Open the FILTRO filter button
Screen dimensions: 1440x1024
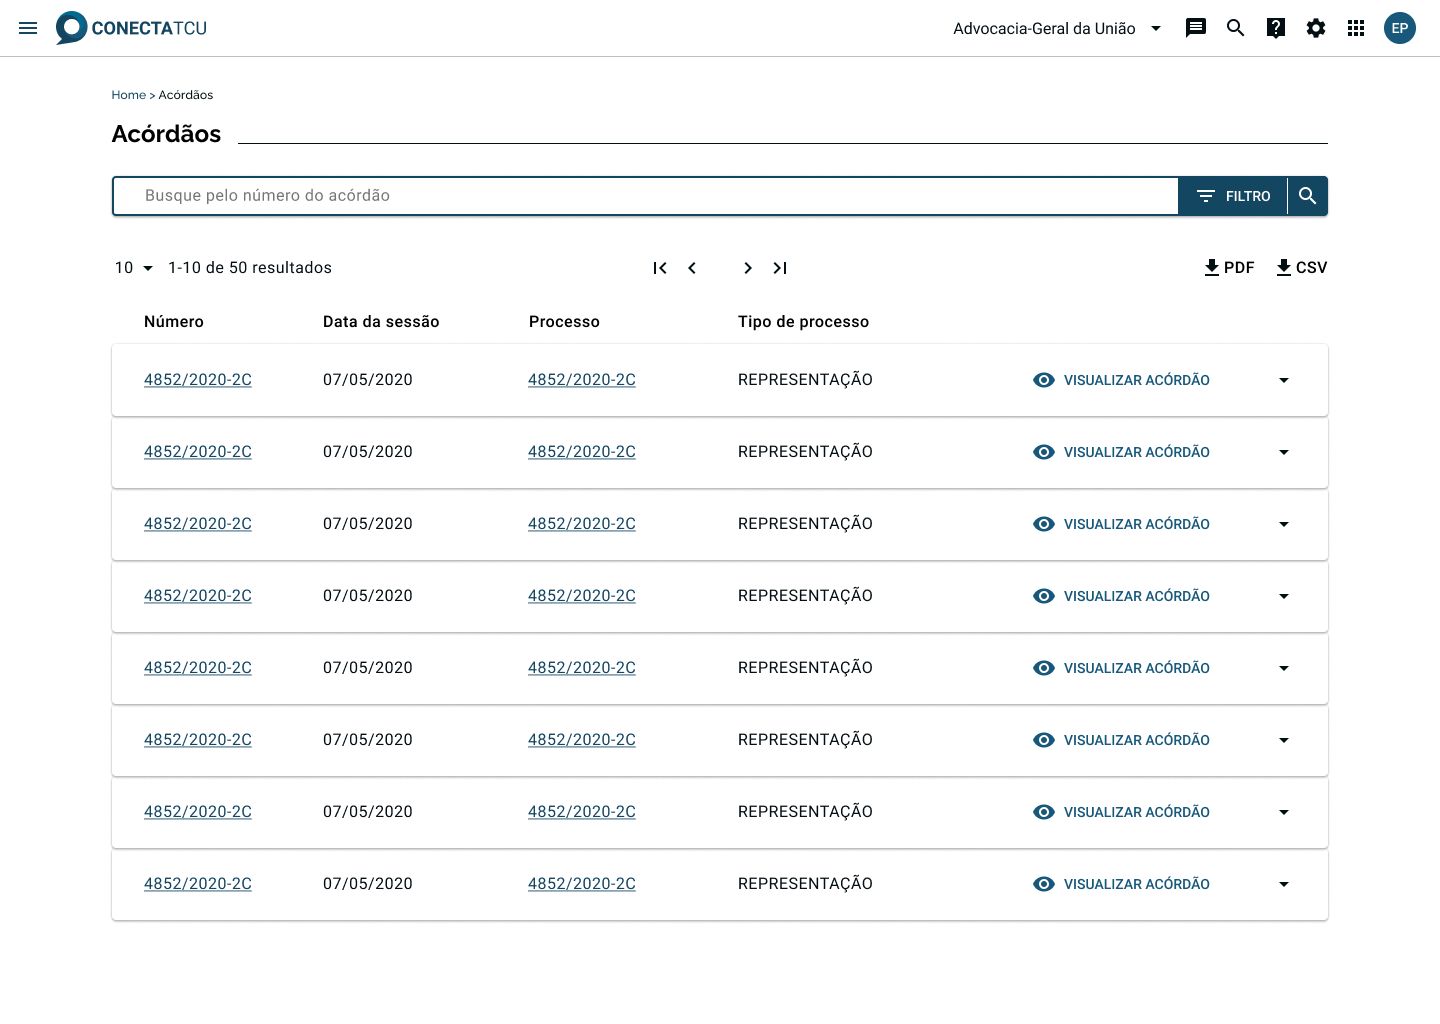[1233, 196]
